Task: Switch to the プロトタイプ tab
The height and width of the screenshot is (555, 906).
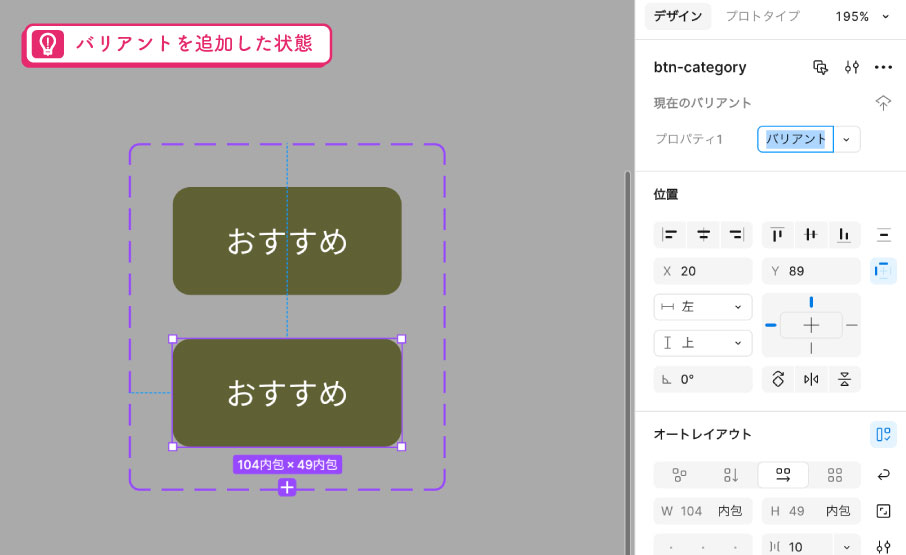Action: tap(762, 16)
